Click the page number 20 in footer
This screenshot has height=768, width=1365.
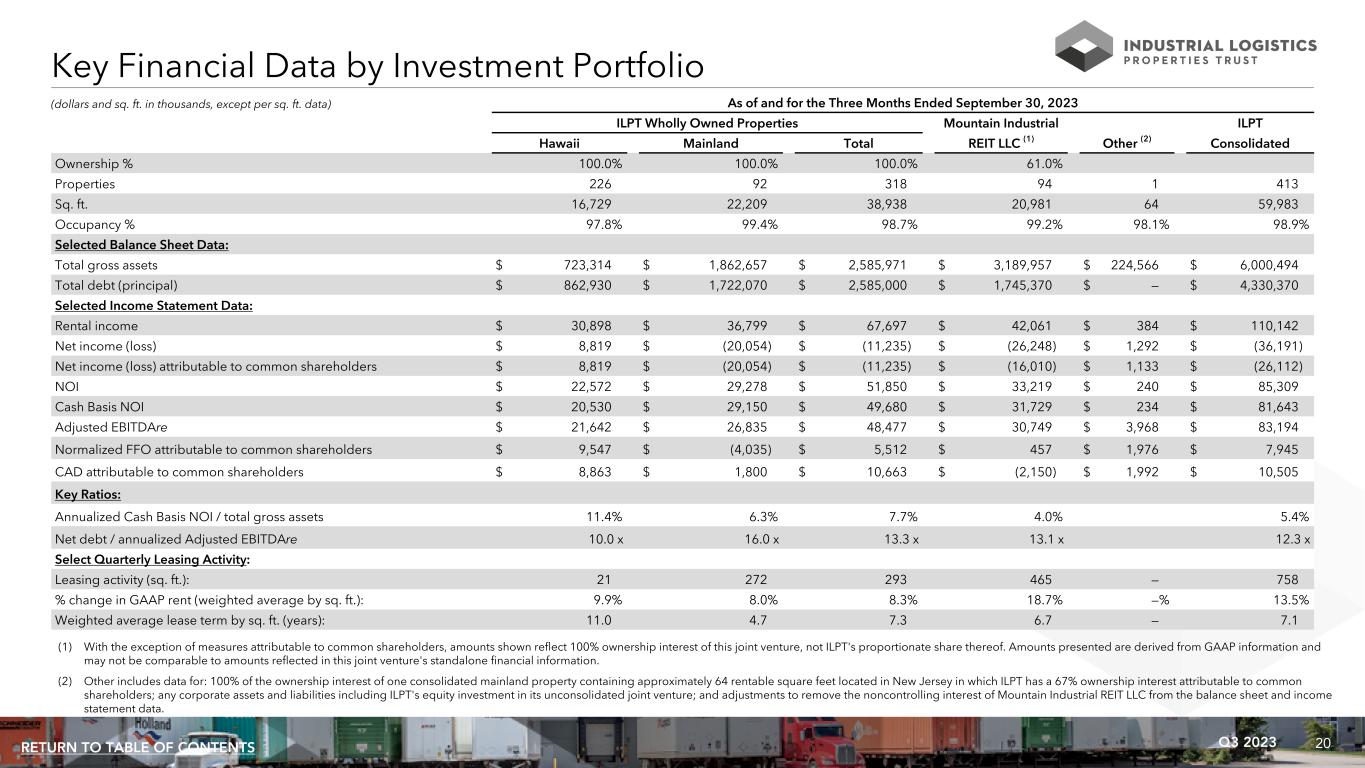coord(1323,743)
